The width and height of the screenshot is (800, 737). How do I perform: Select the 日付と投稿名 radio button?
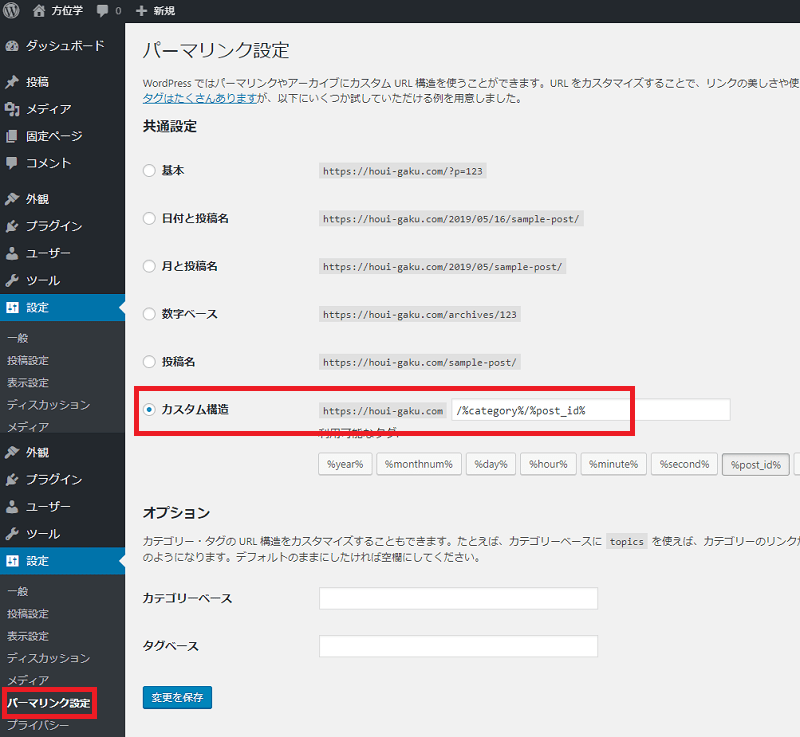(149, 218)
